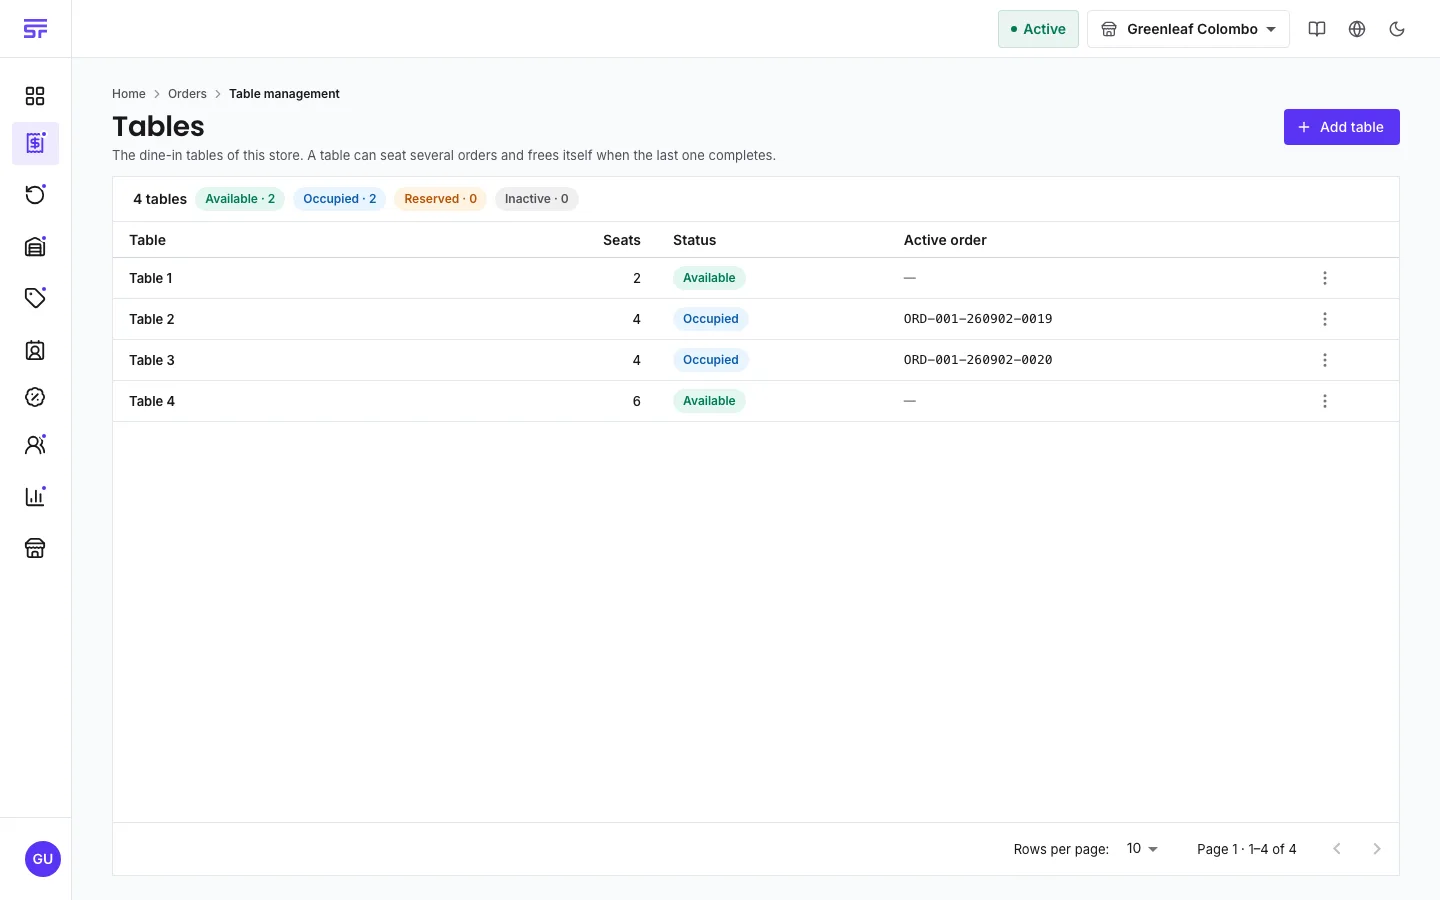Open the discount percent badge sidebar icon
The image size is (1440, 900).
35,397
